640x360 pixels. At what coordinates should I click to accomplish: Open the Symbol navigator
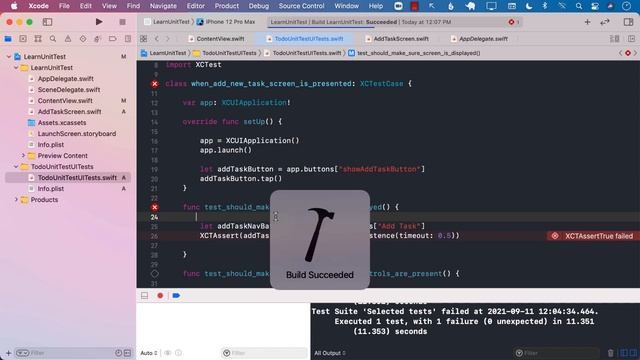(38, 39)
